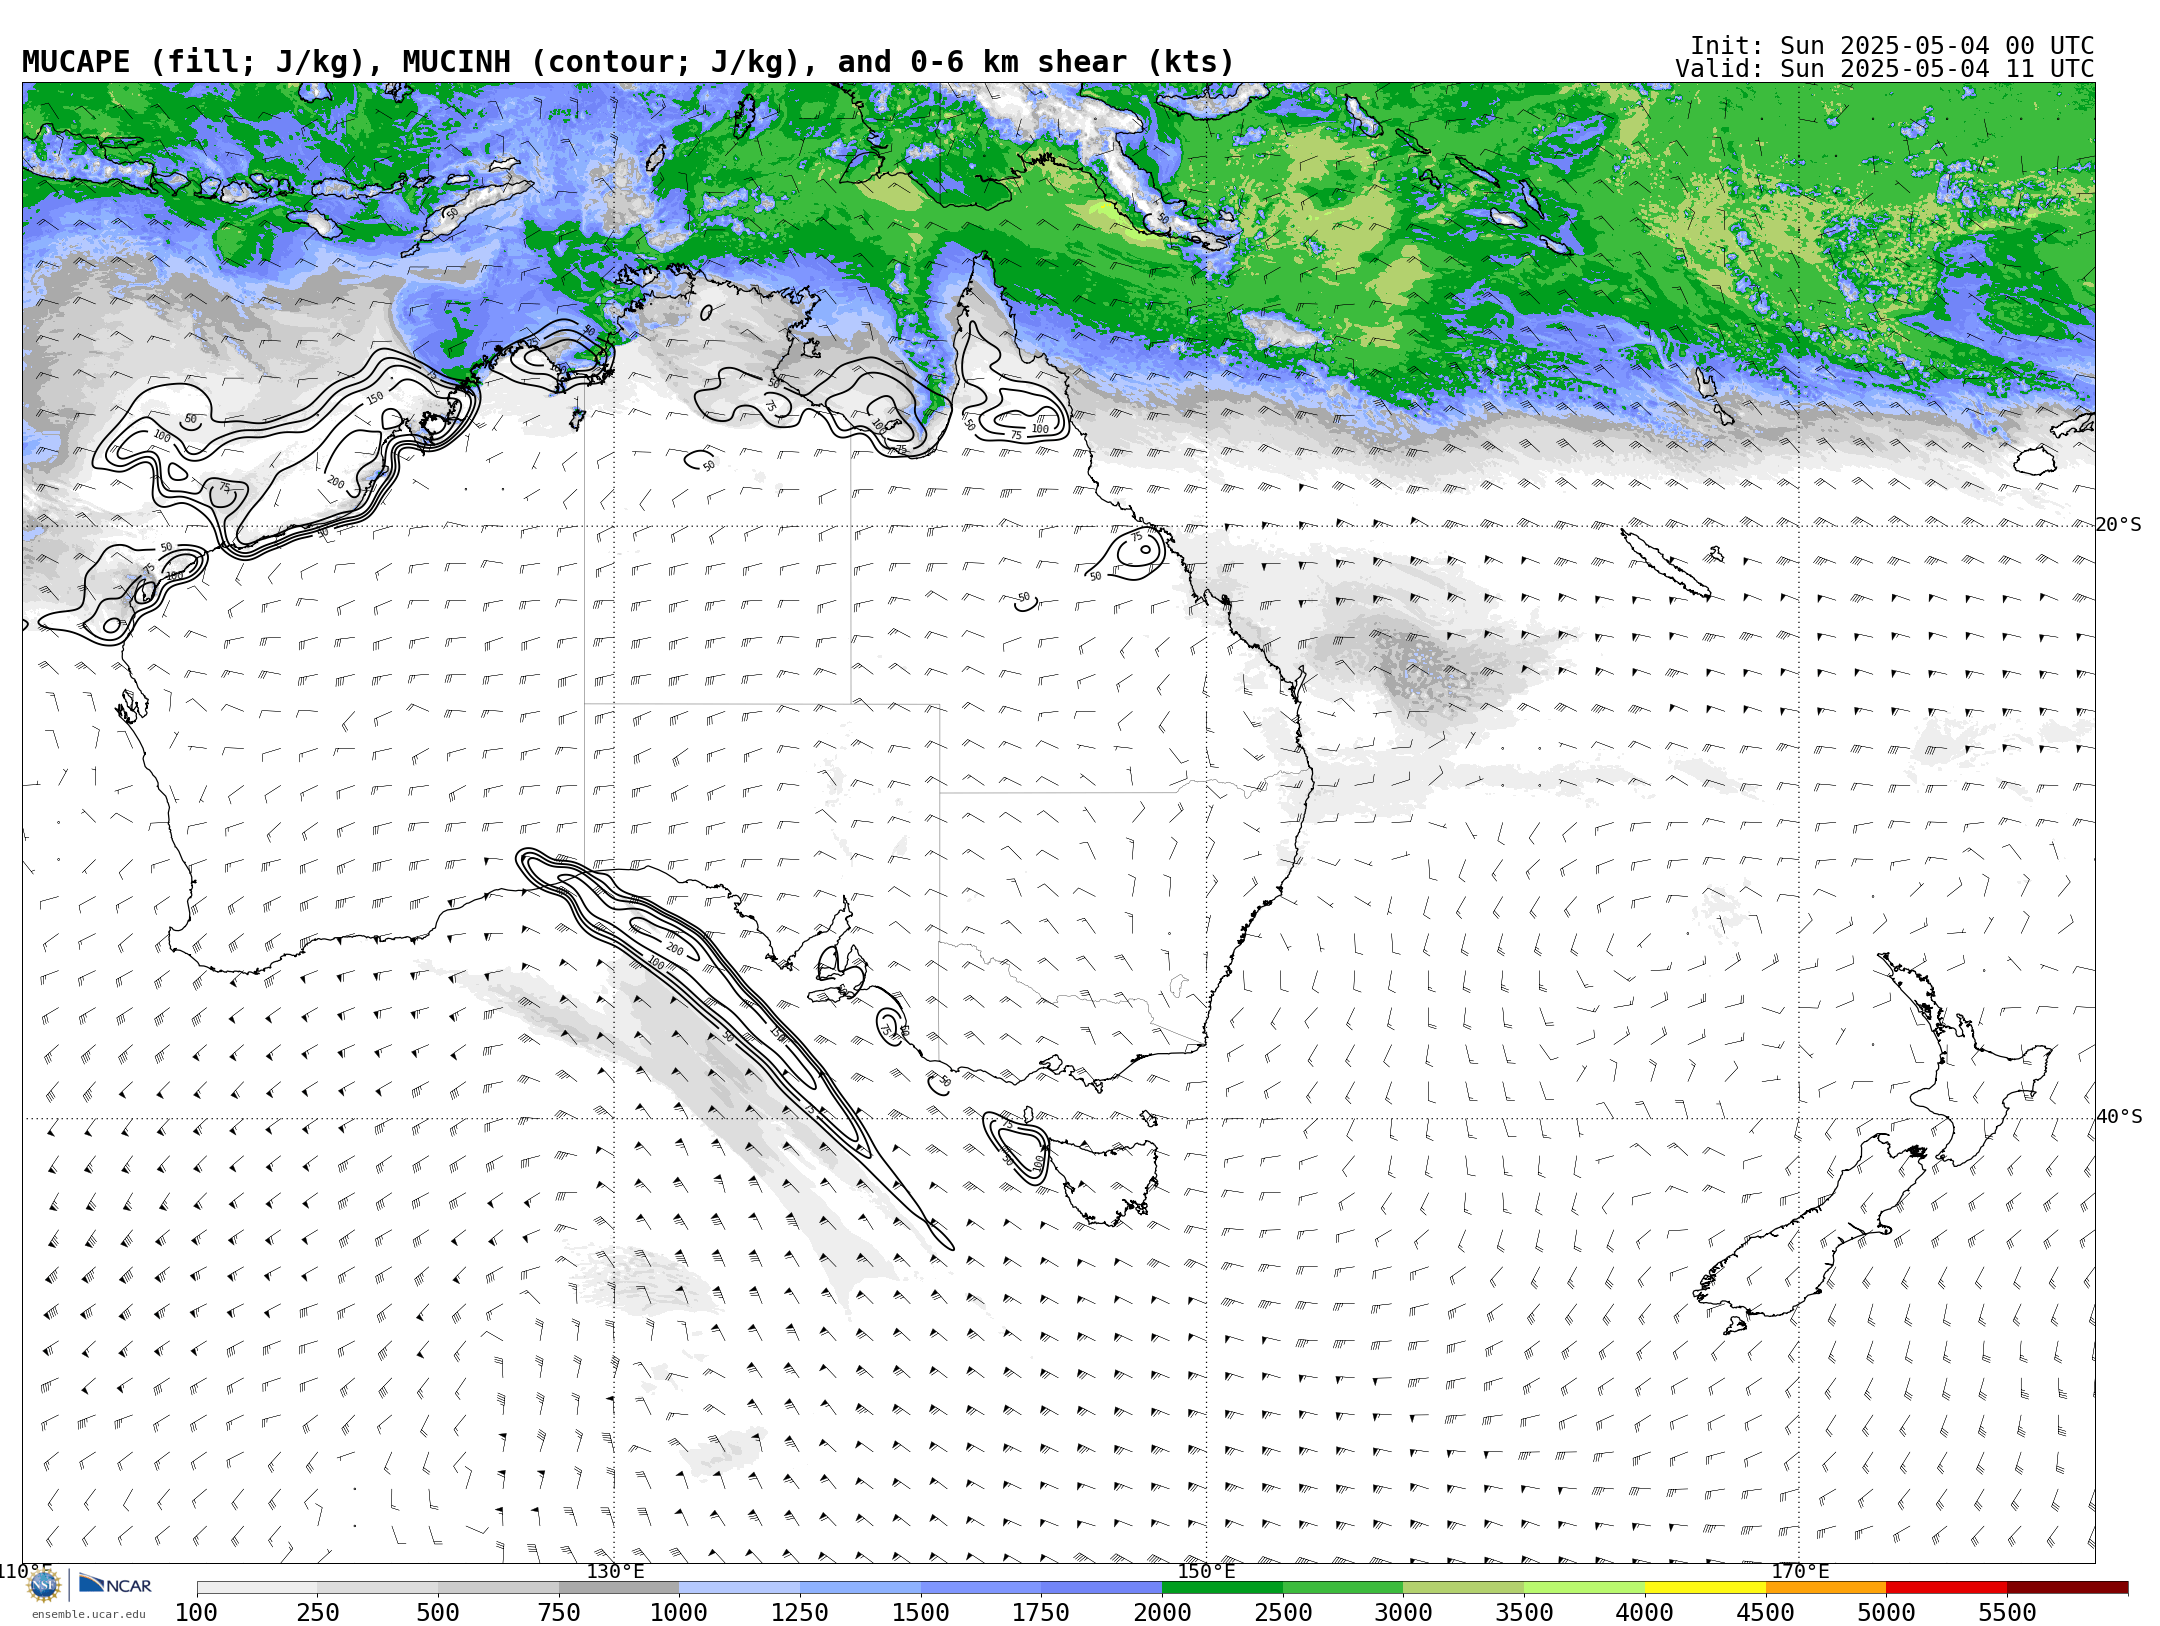
Task: Select the orange 4500–5000 colorbar swatch
Action: tap(1825, 1588)
